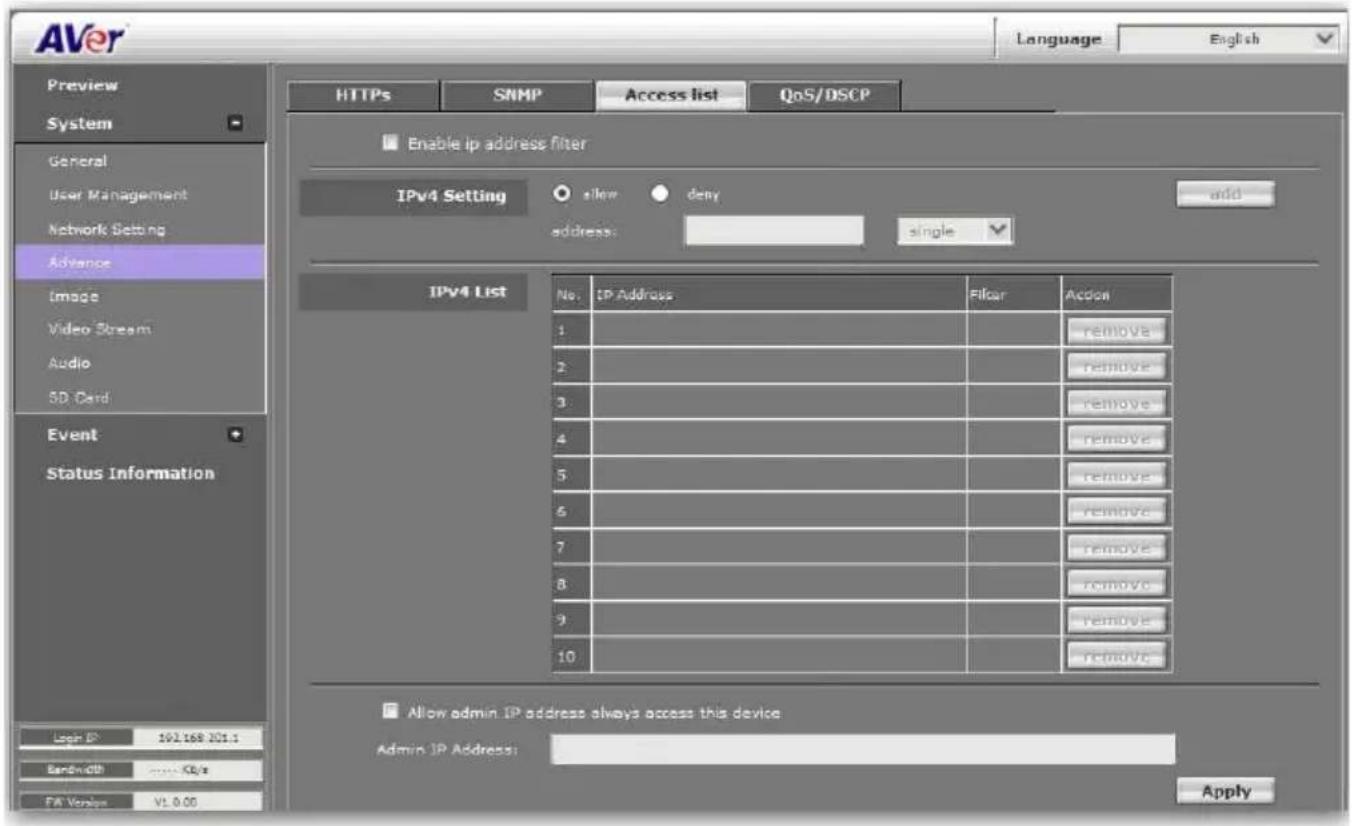Open the QoS/DSCP tab

pos(824,95)
